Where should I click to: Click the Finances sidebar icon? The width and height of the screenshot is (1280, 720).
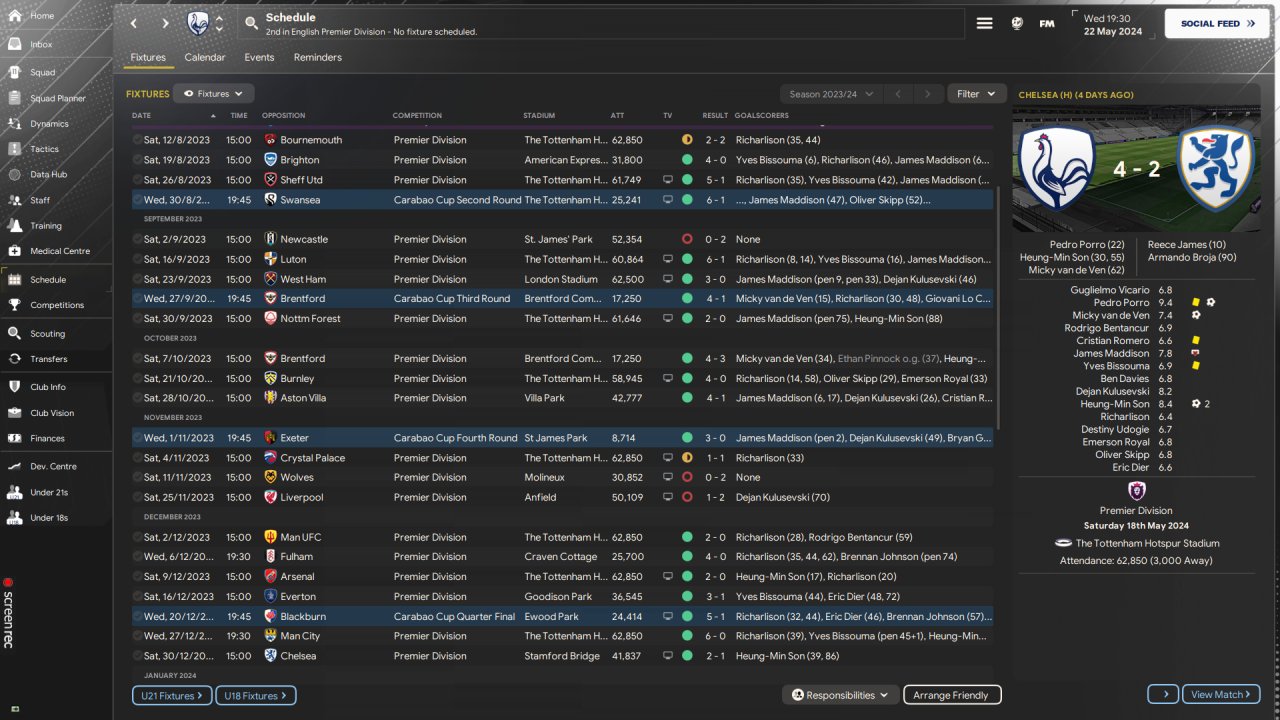pyautogui.click(x=14, y=438)
